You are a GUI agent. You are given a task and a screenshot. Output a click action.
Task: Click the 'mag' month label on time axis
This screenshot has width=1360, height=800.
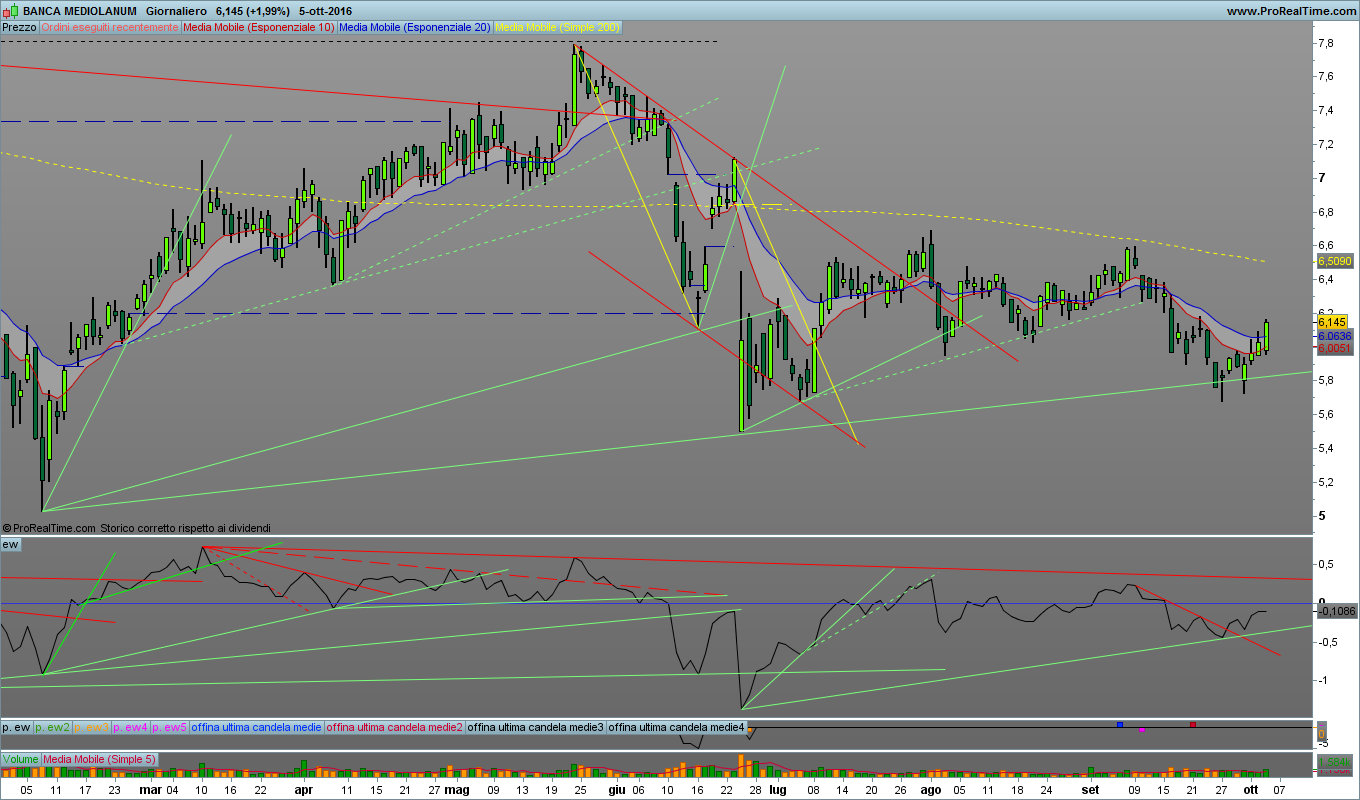[x=457, y=789]
